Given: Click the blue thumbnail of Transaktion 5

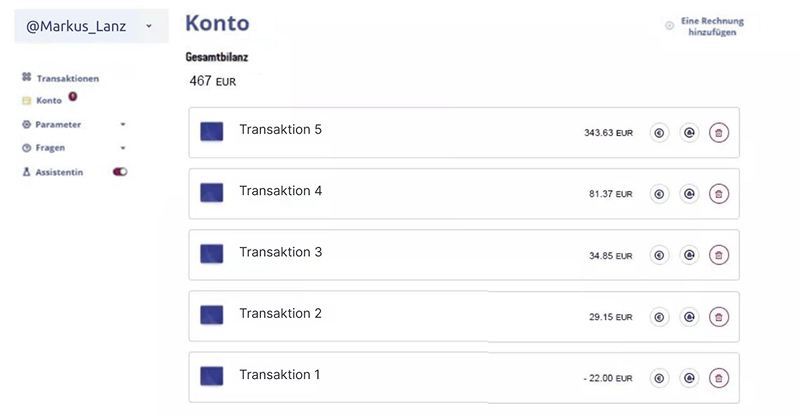Looking at the screenshot, I should (211, 131).
